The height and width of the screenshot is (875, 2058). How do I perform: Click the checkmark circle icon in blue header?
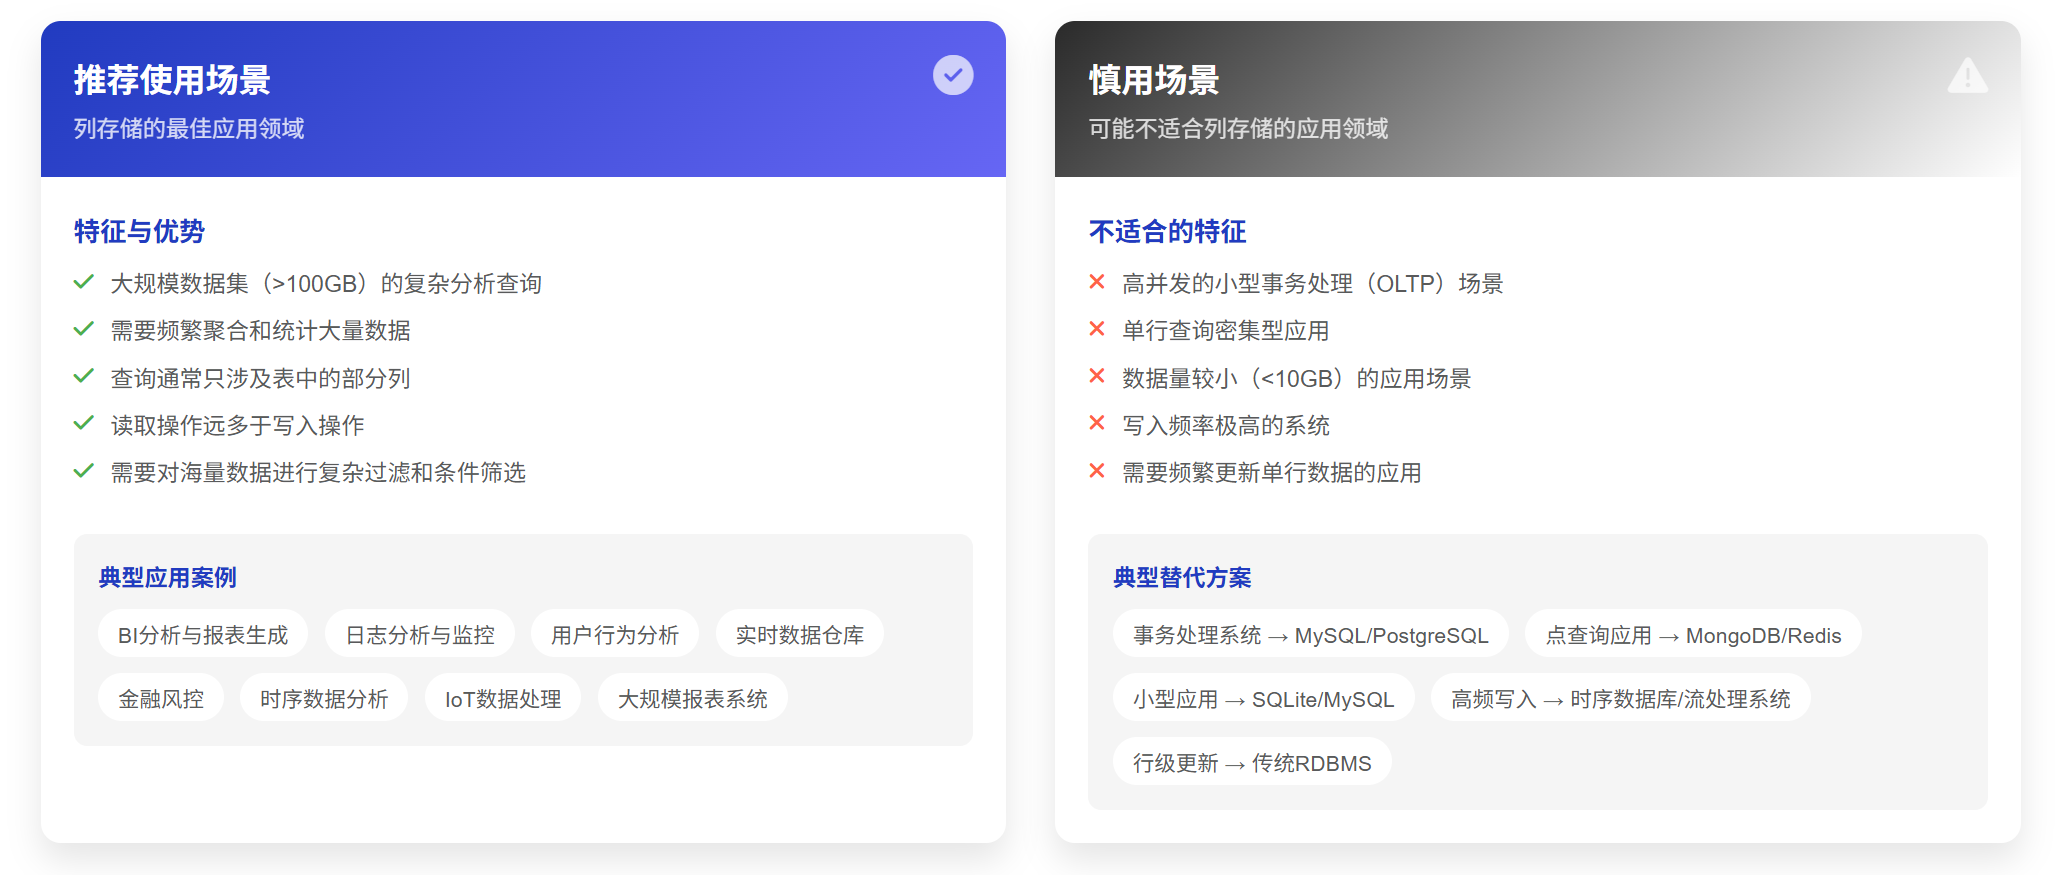953,75
